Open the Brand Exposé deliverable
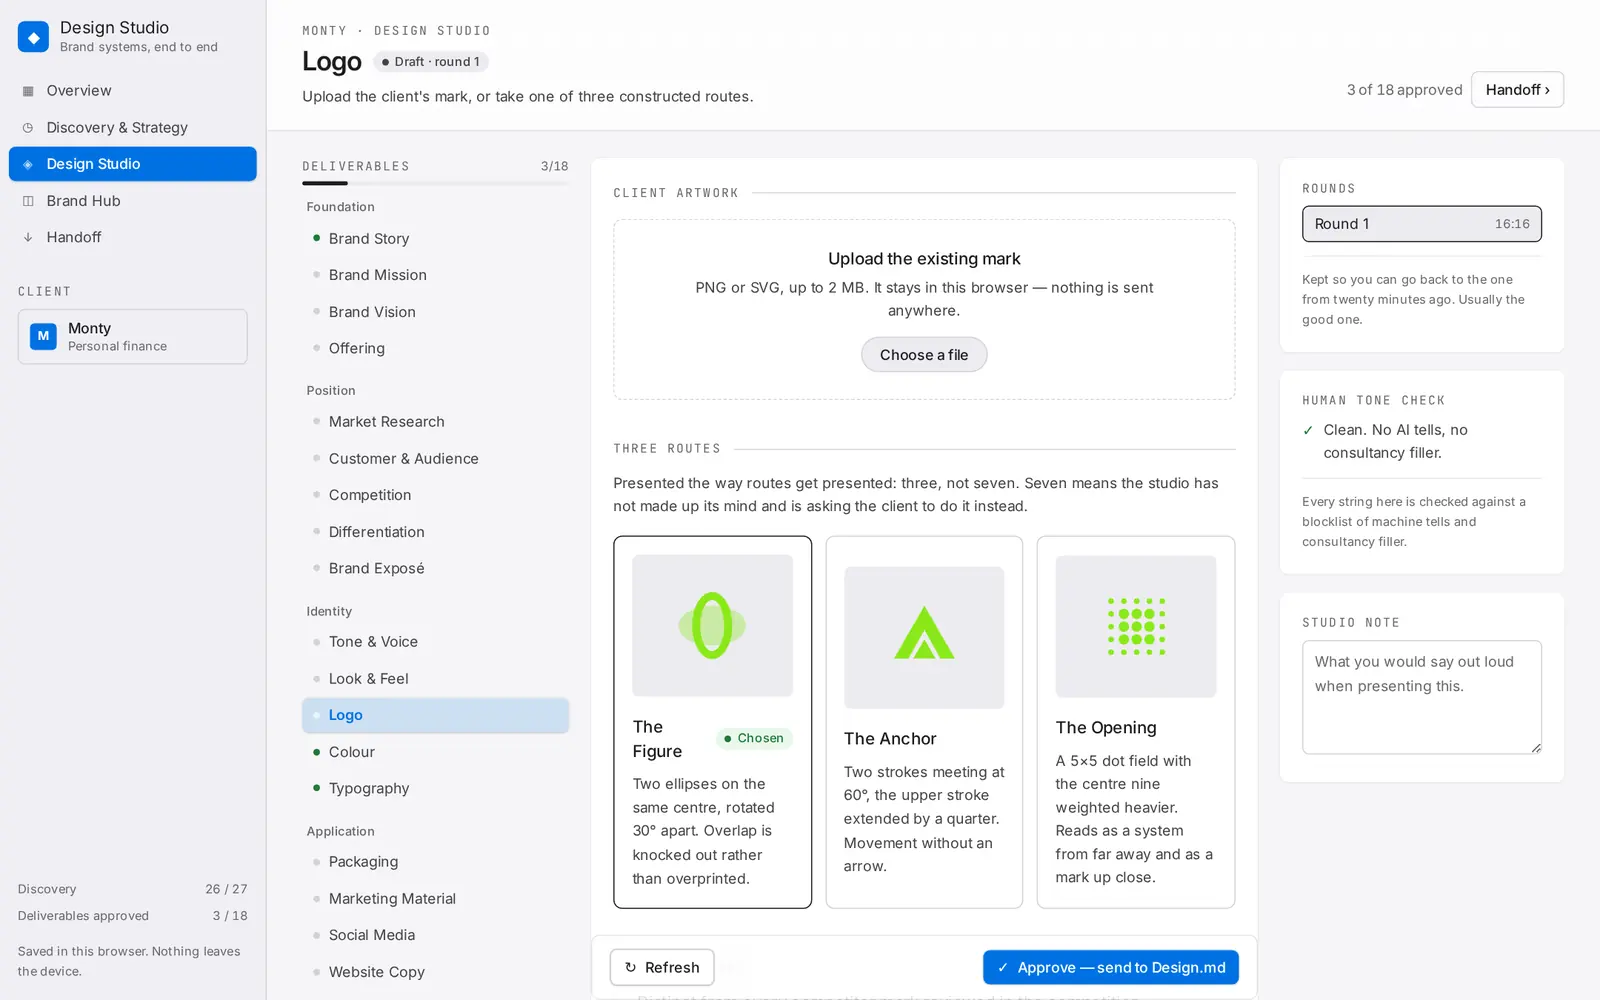This screenshot has width=1600, height=1000. tap(436, 569)
